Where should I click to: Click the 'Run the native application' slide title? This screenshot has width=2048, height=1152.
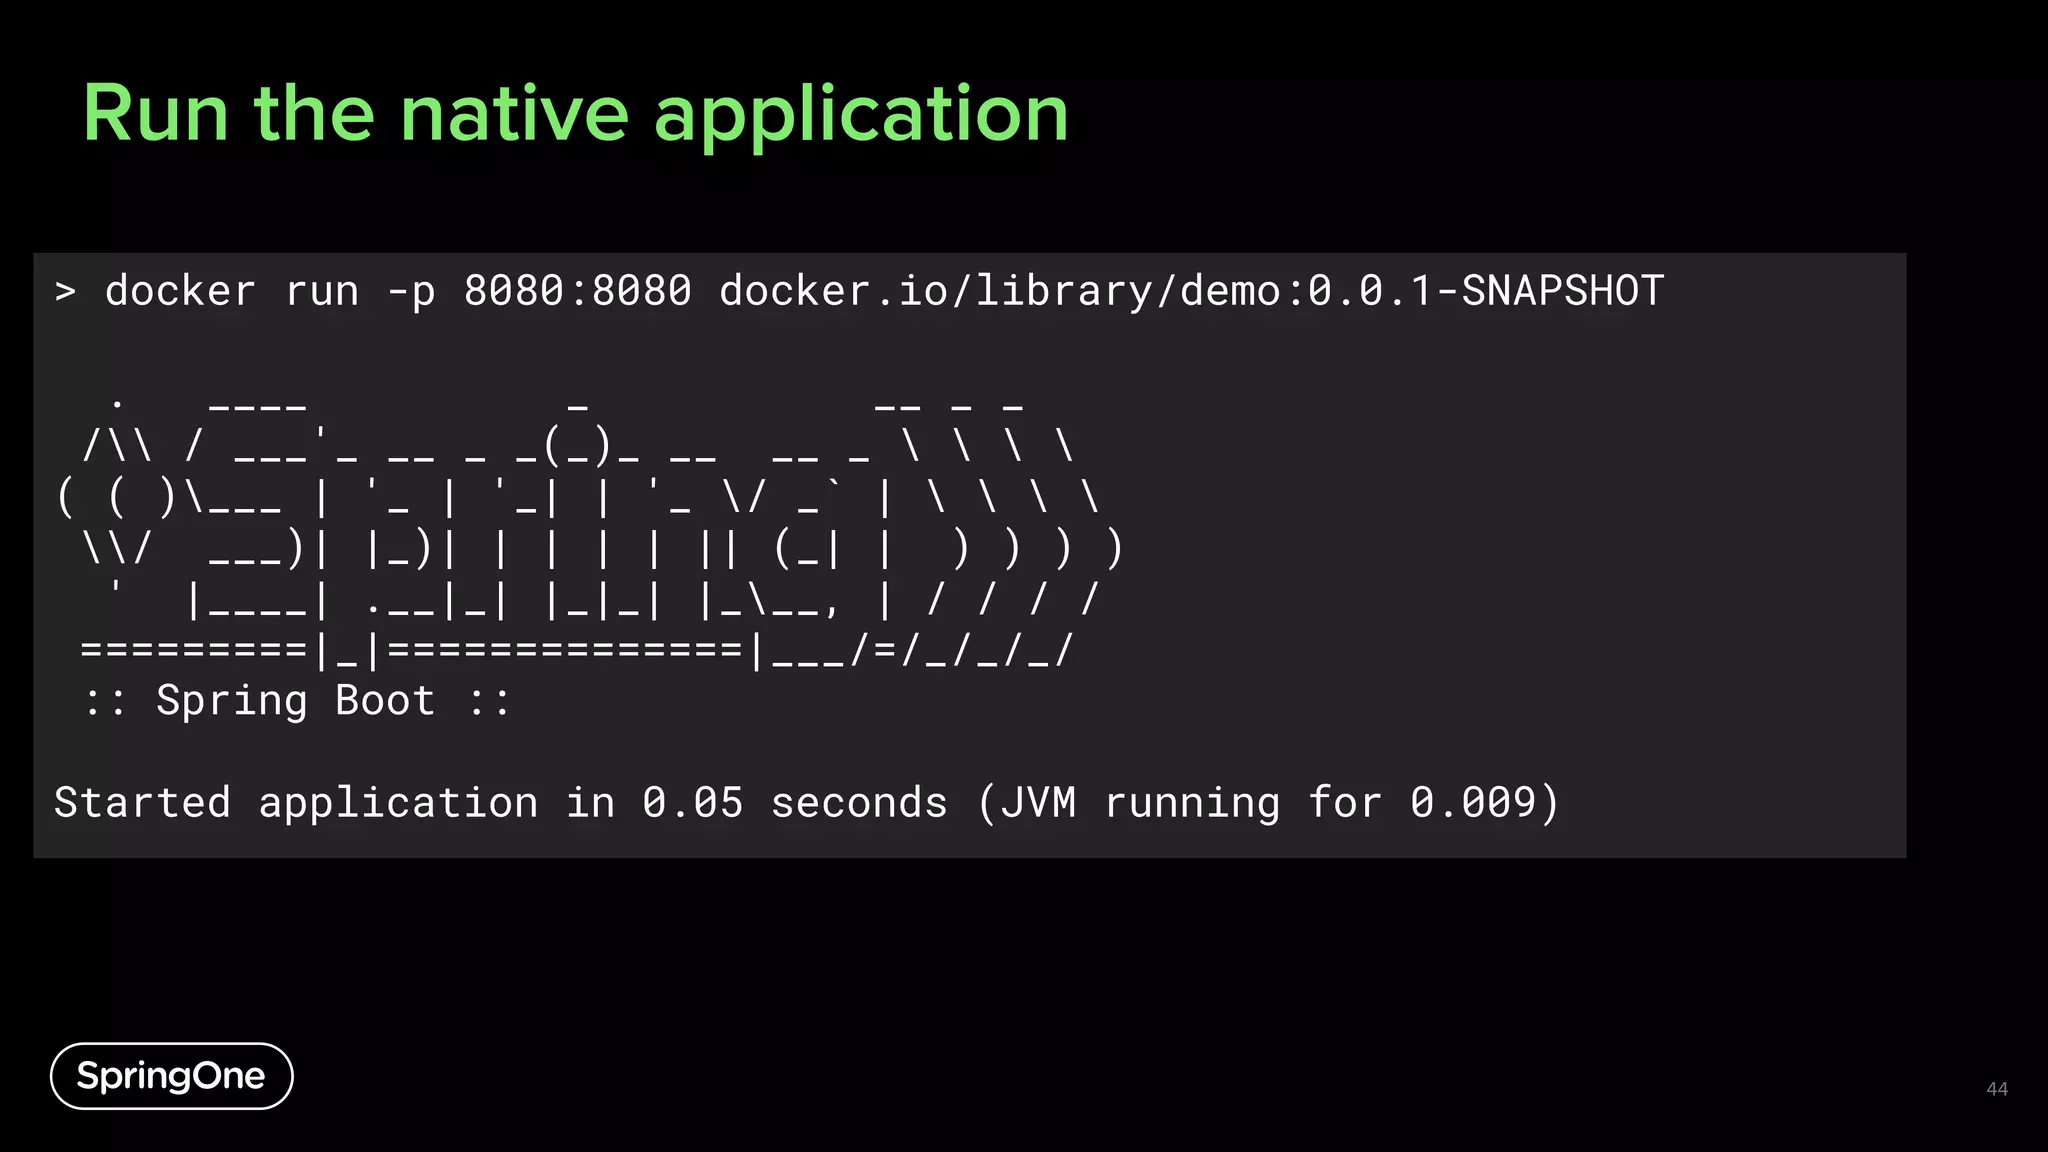click(576, 117)
